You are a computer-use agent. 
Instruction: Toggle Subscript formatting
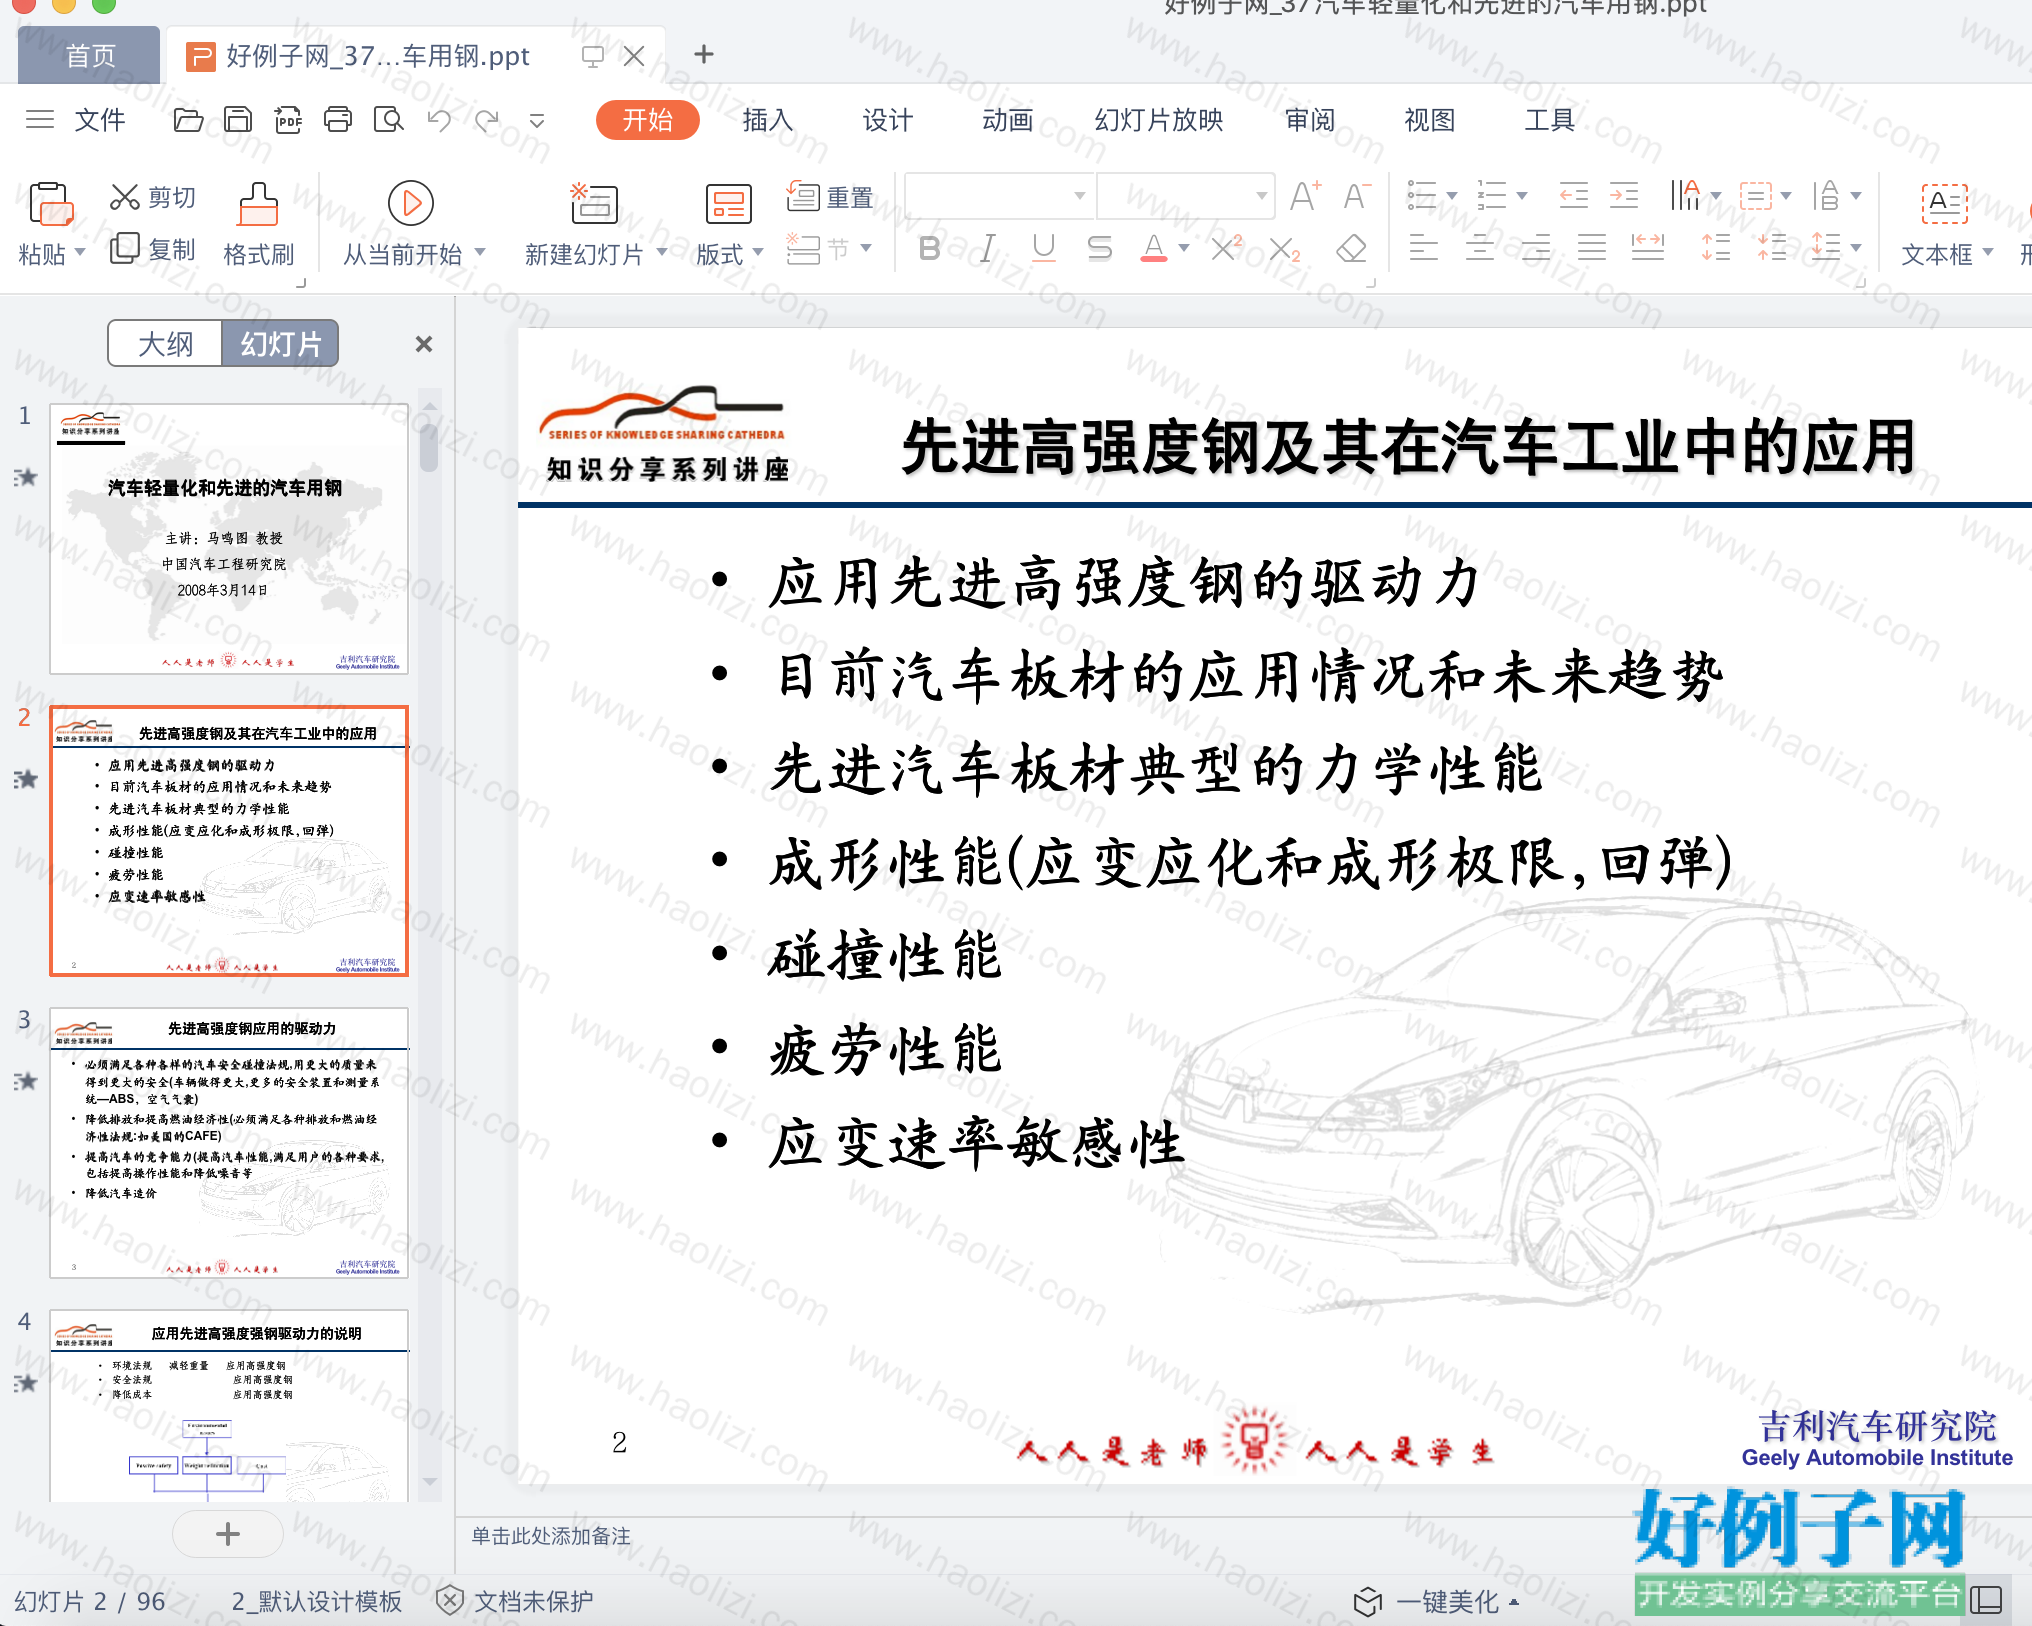[1285, 248]
